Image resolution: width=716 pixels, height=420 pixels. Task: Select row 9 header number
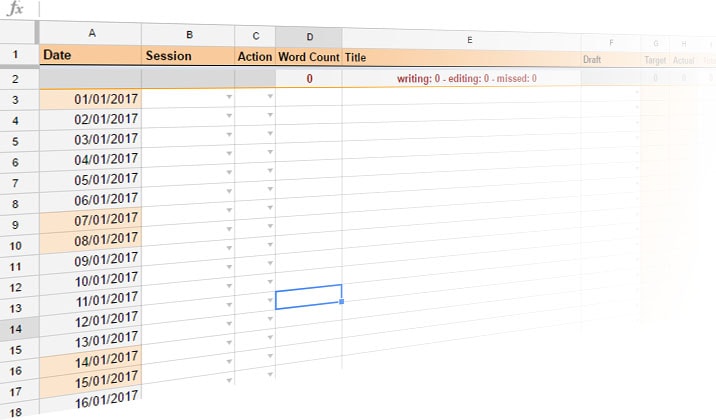(x=17, y=225)
